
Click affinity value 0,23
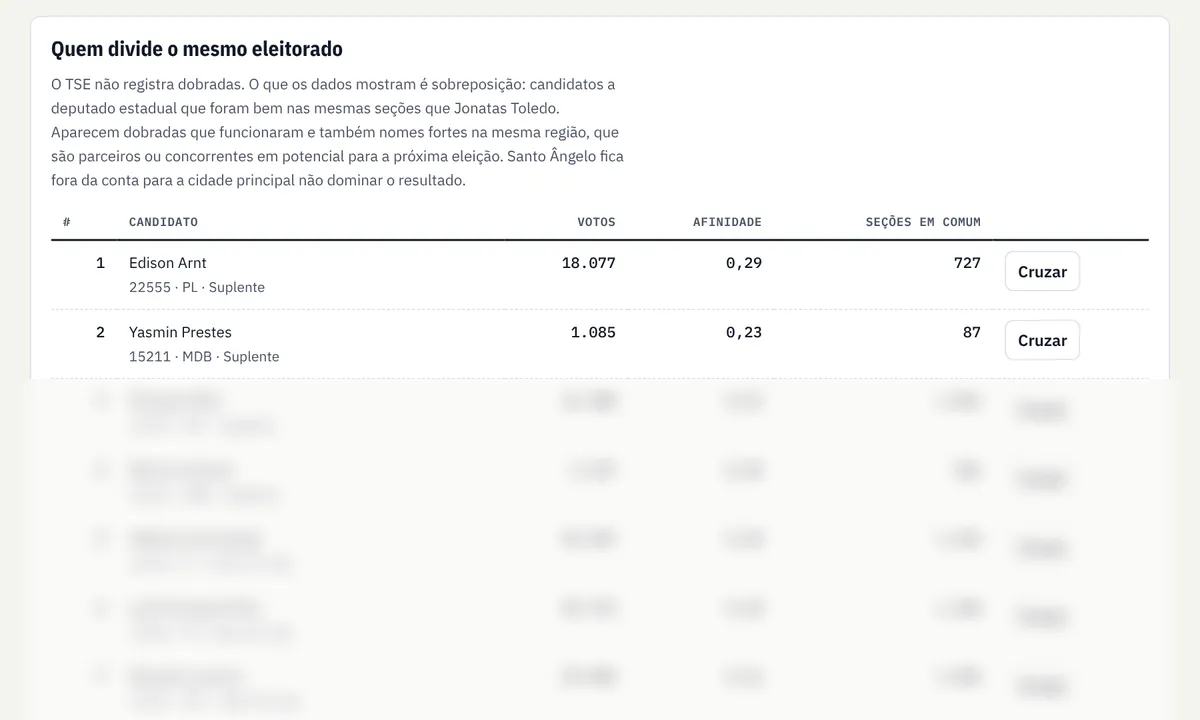(x=744, y=332)
